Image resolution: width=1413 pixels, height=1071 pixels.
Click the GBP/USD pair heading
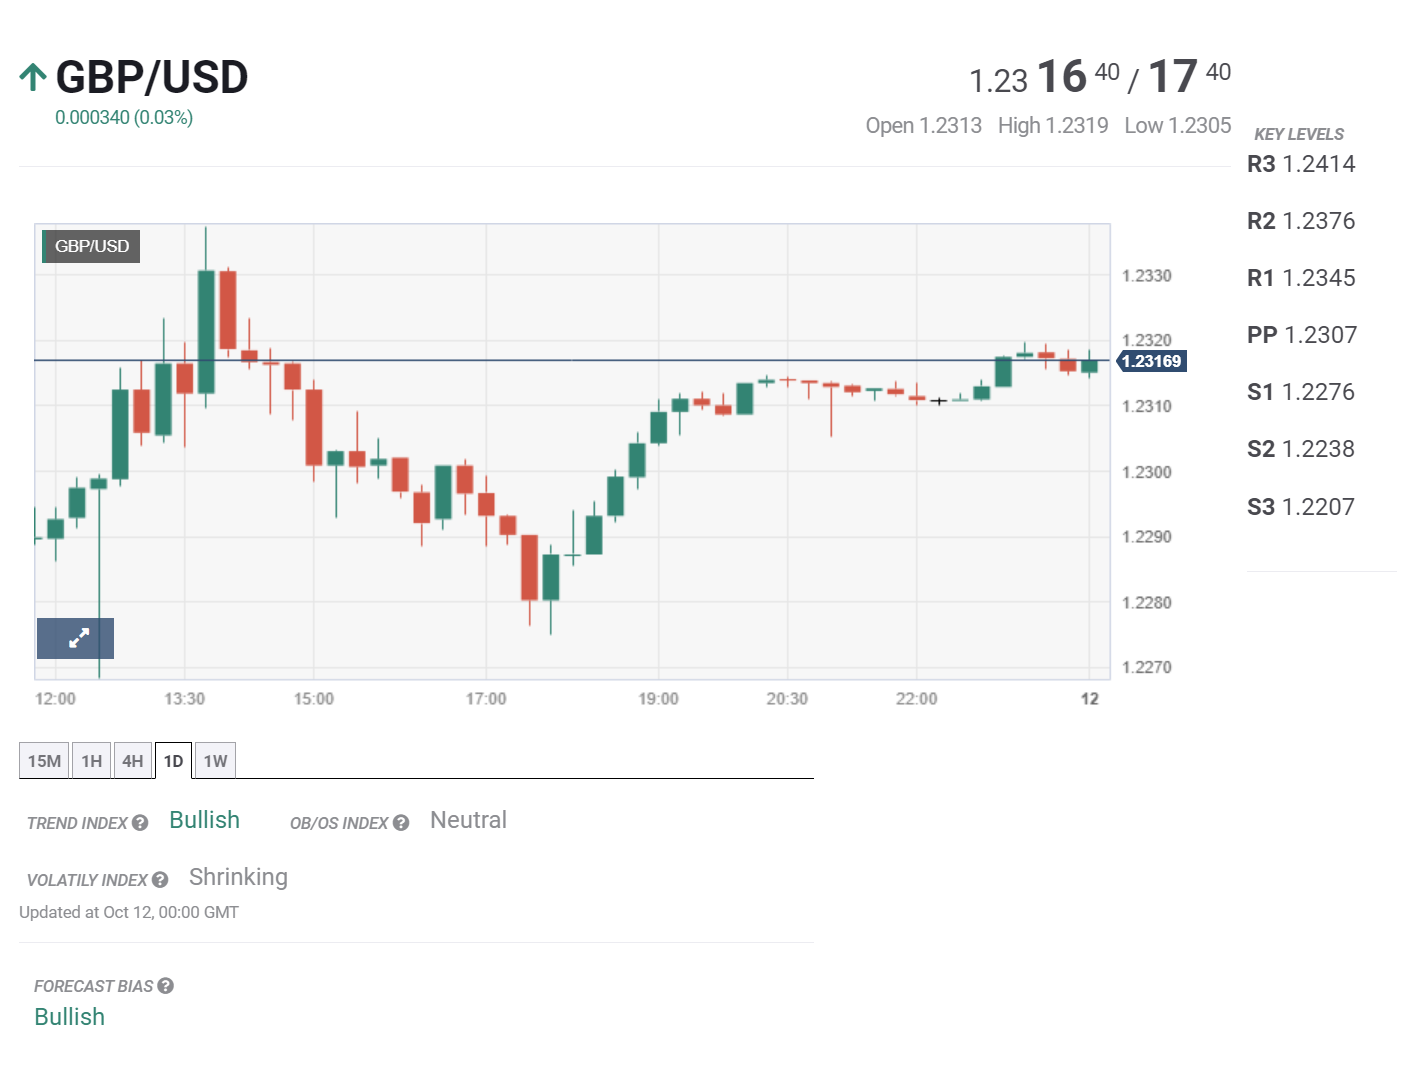152,77
